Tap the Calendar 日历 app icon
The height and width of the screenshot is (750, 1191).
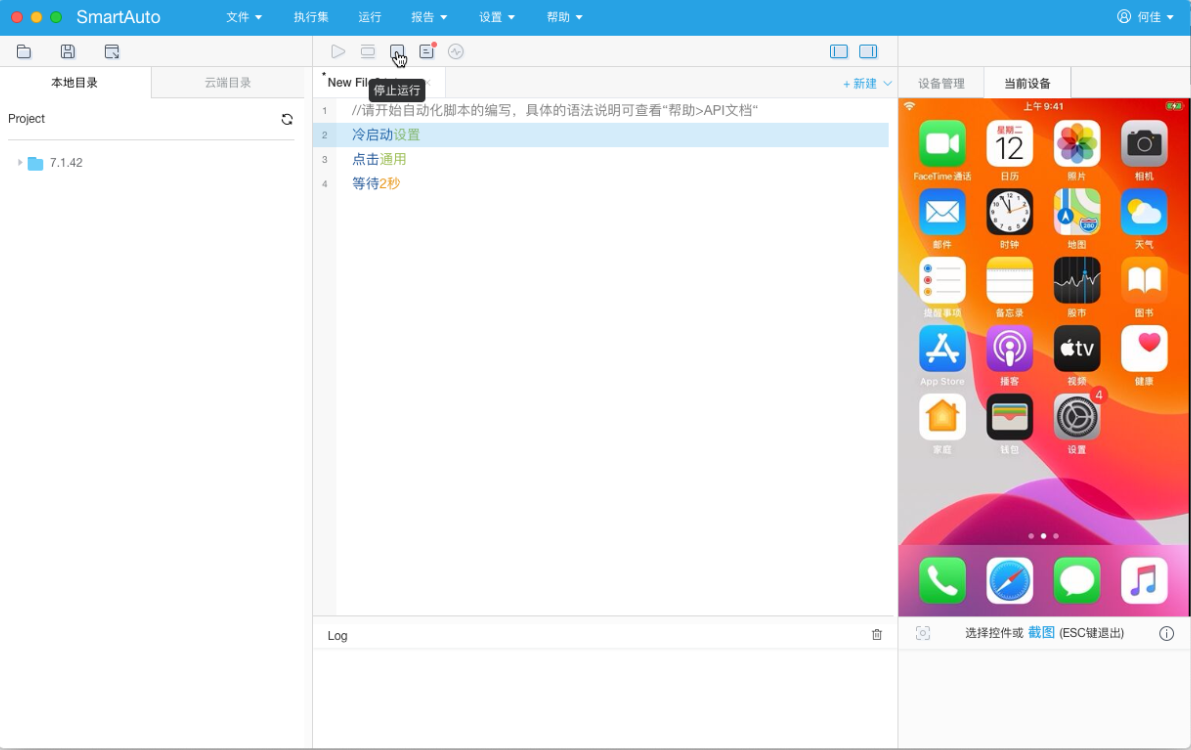coord(1009,144)
